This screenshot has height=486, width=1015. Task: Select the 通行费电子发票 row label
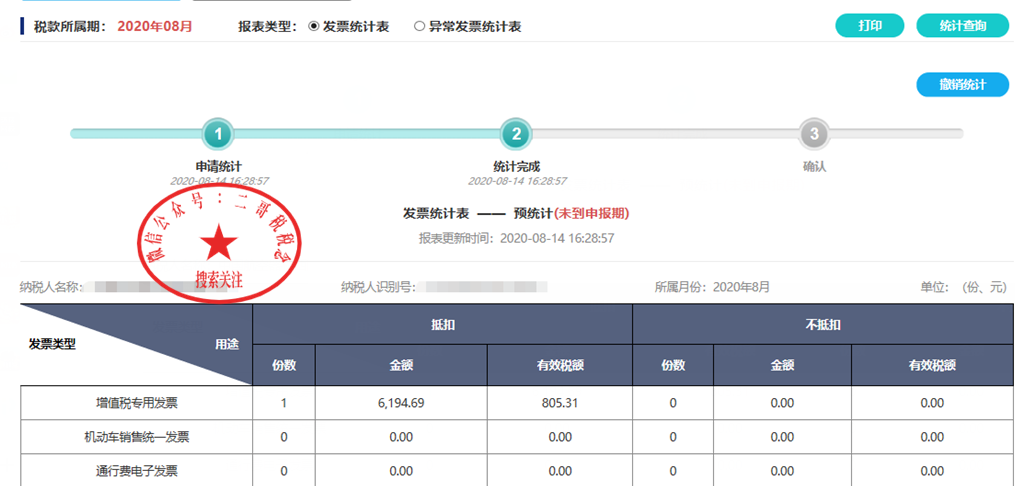click(x=136, y=470)
